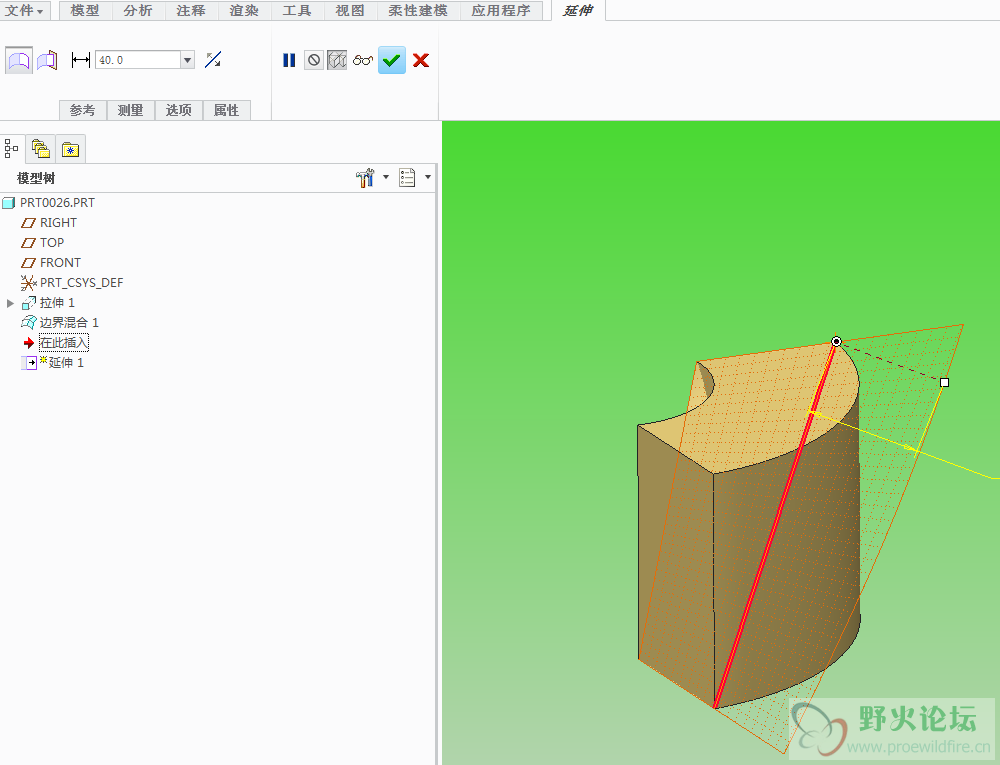Open the favorites navigator tab icon

coord(70,149)
